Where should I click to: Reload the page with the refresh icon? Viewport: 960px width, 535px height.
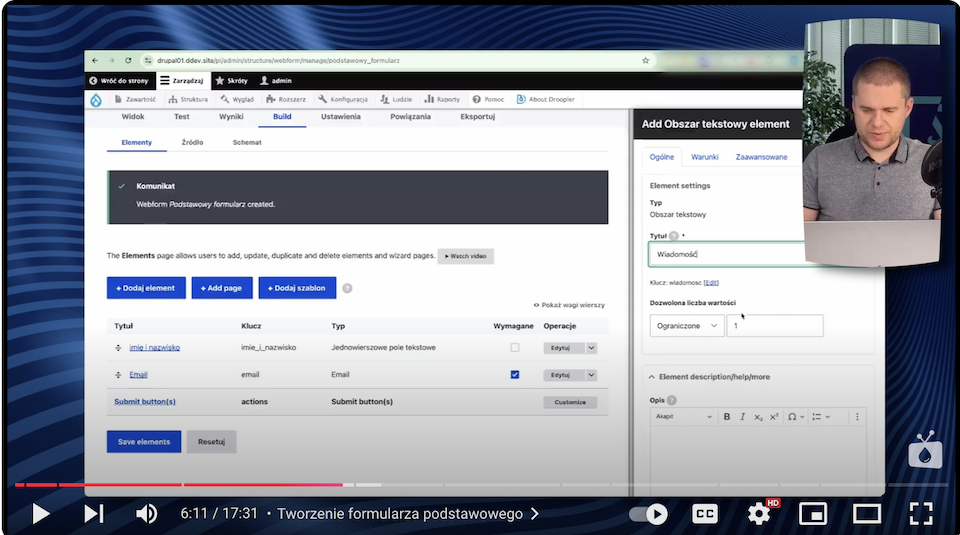[128, 61]
